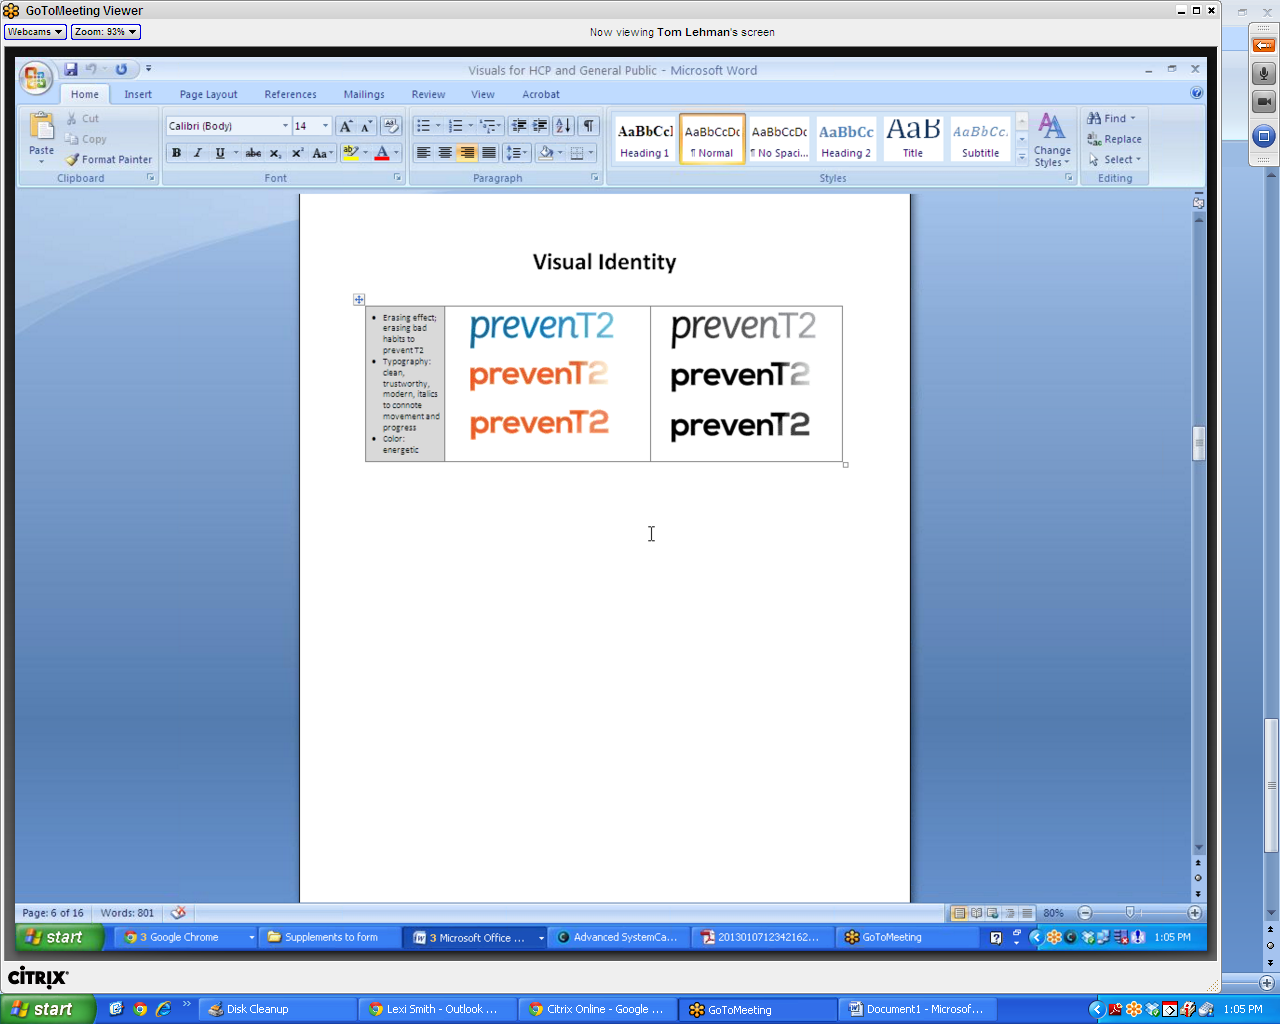Sort the selected text with Sort icon
Viewport: 1280px width, 1024px height.
point(563,126)
